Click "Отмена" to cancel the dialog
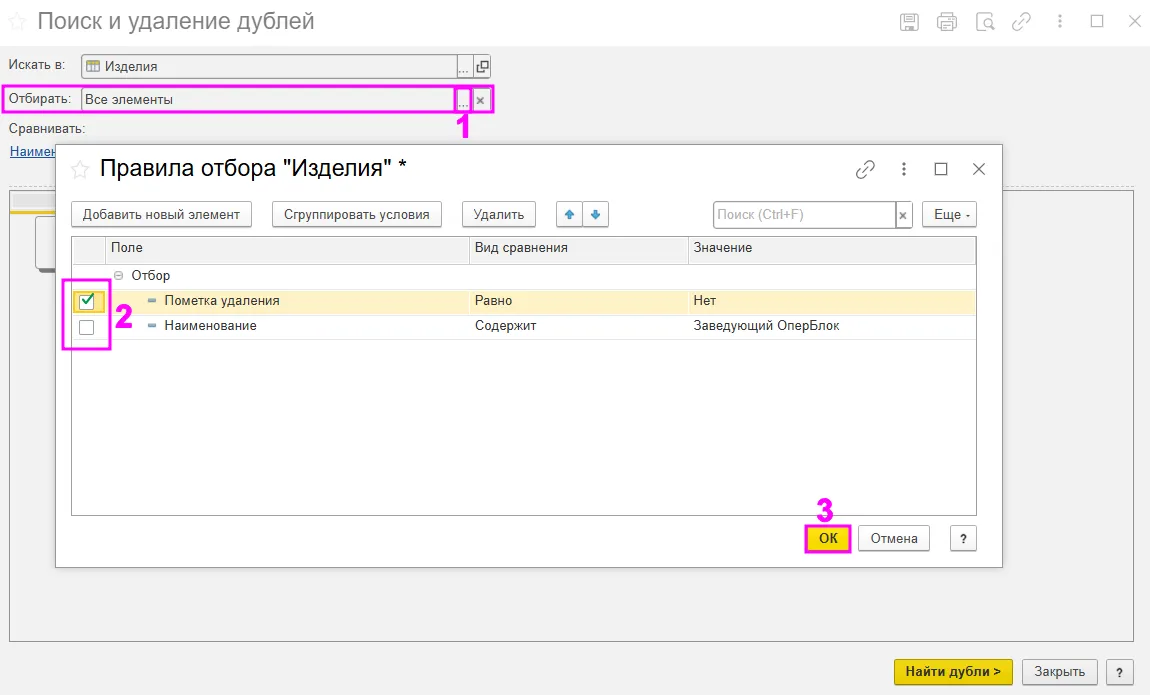The image size is (1150, 695). 894,539
